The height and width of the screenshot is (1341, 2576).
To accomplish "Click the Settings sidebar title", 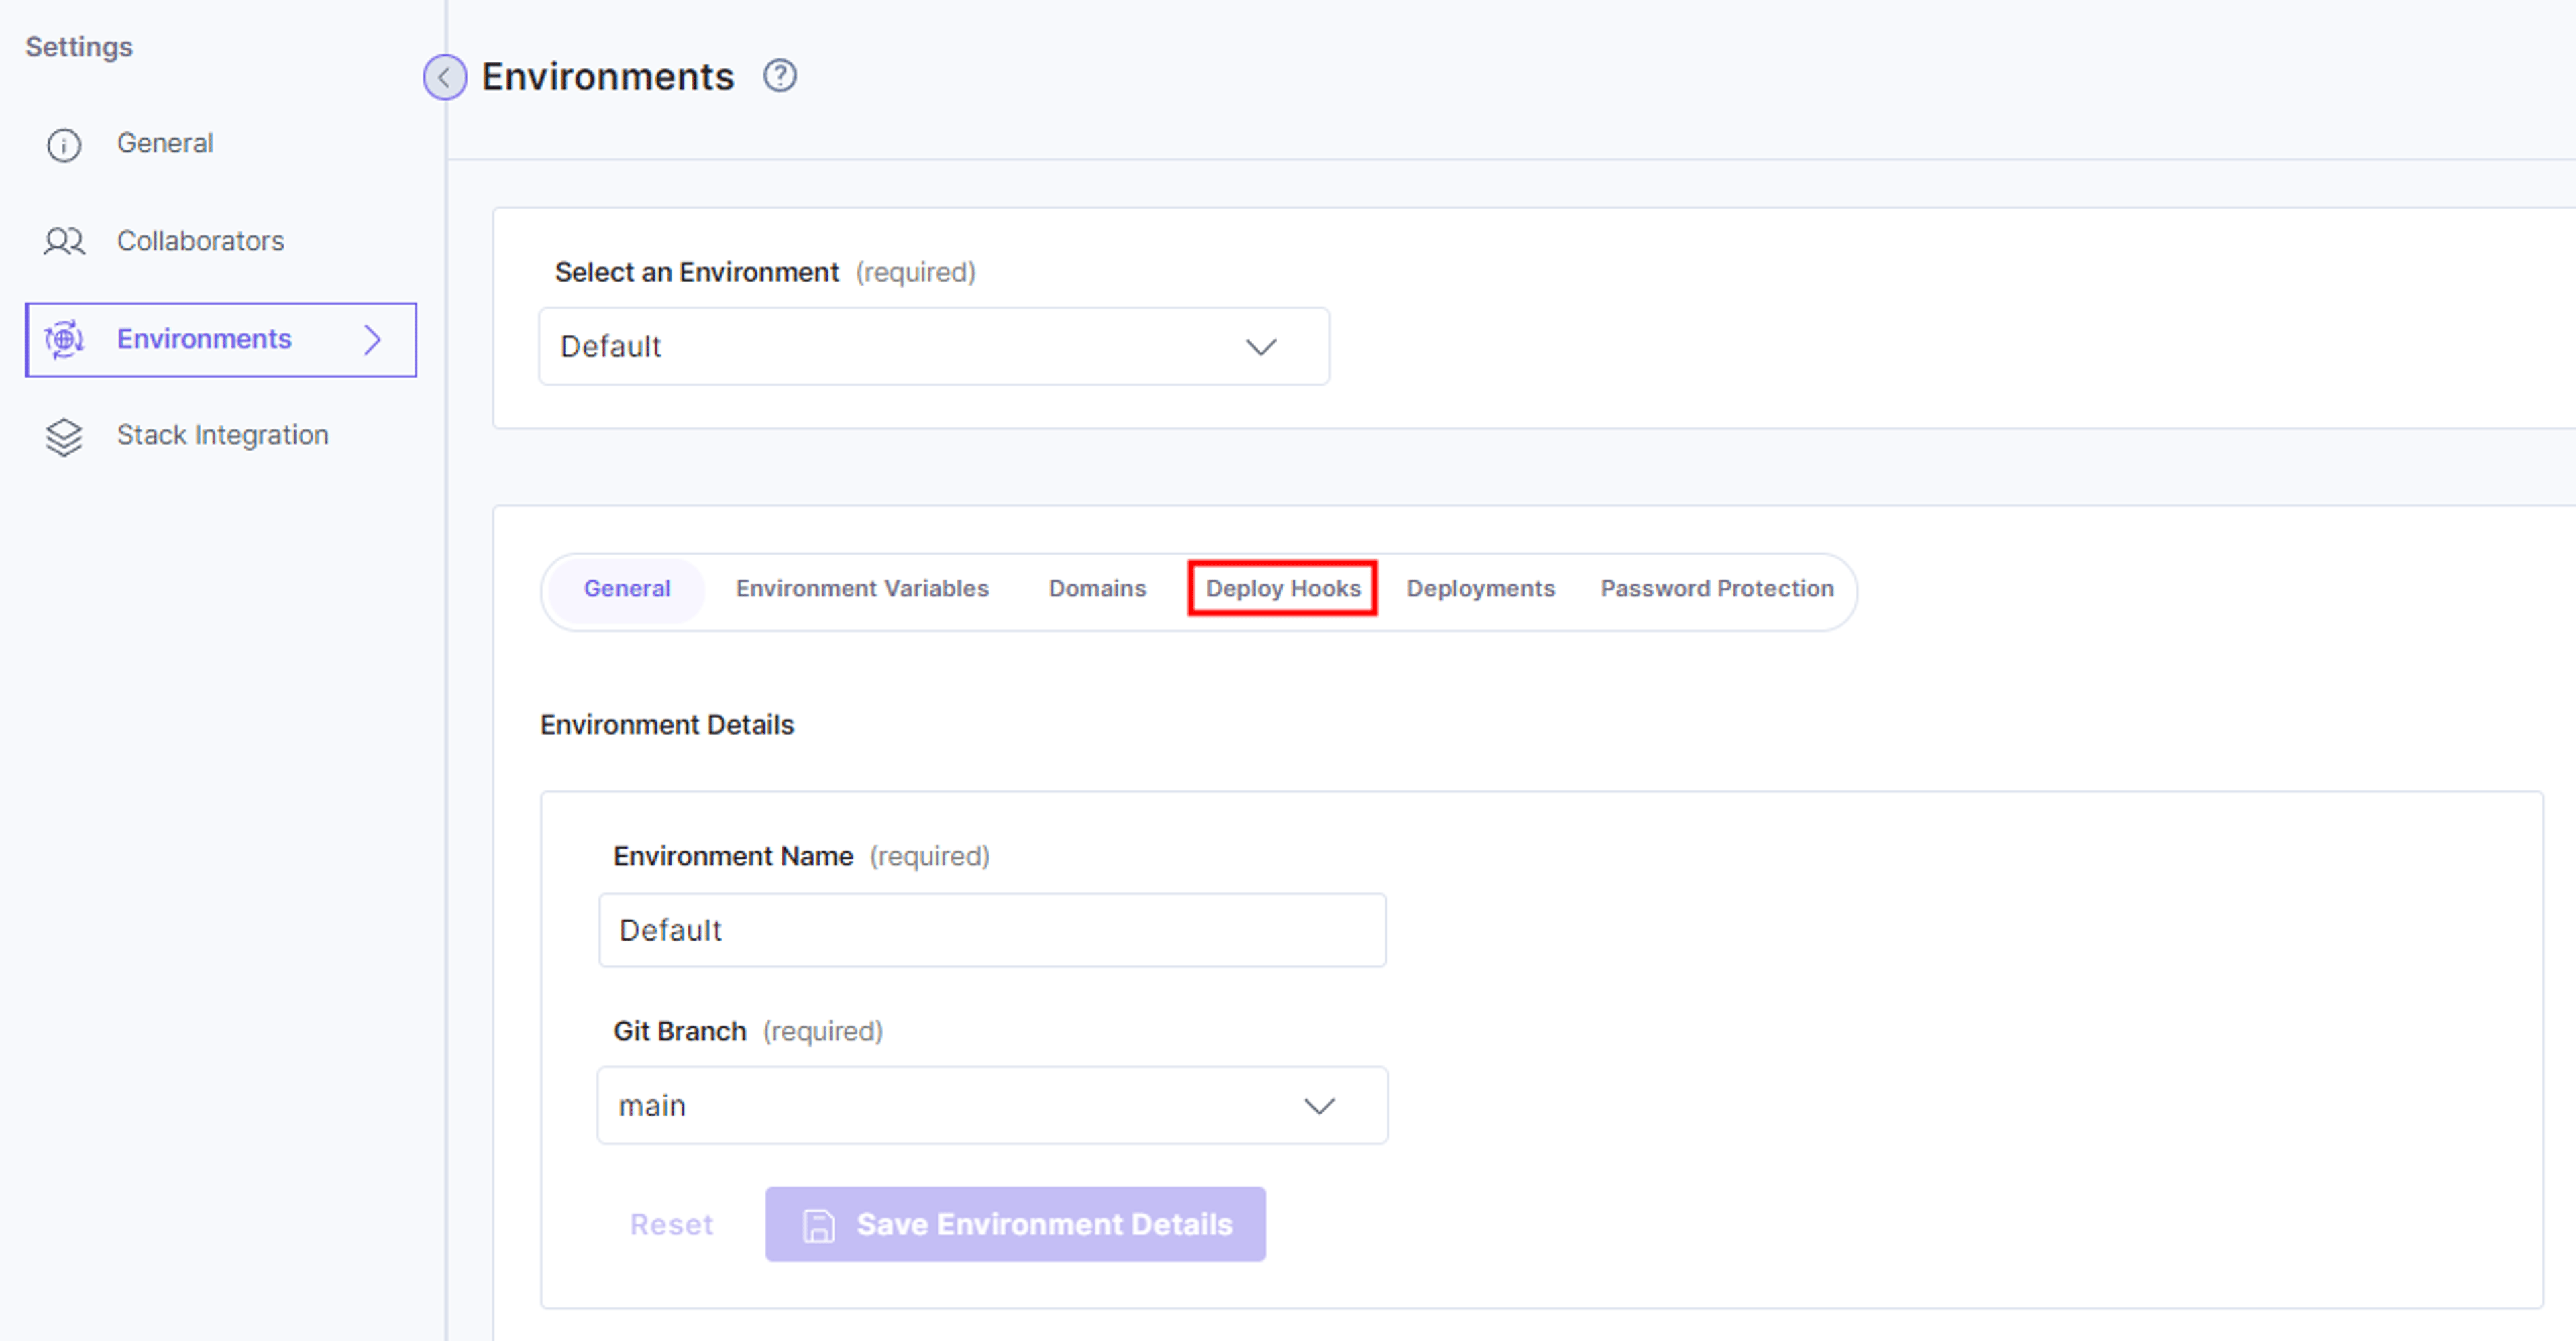I will (x=79, y=47).
